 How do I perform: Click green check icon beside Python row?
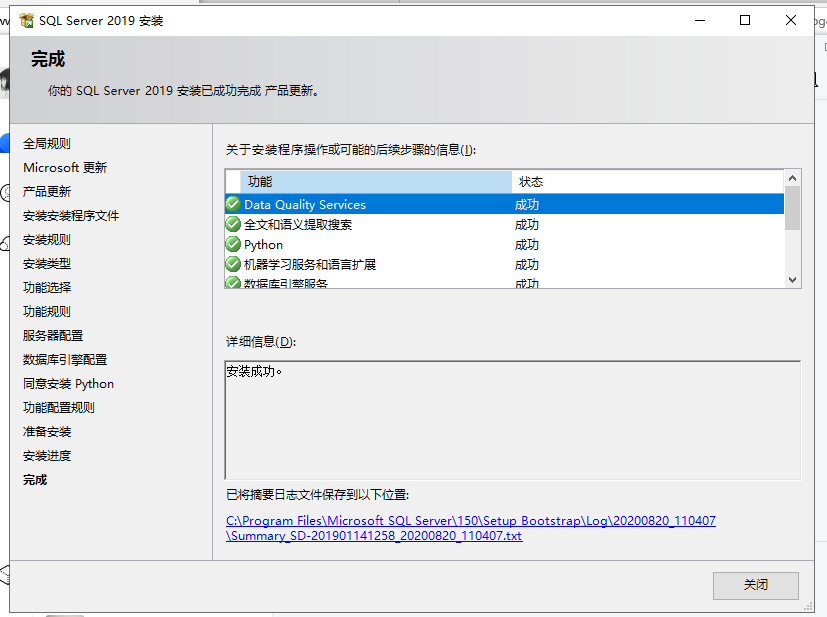[x=233, y=244]
